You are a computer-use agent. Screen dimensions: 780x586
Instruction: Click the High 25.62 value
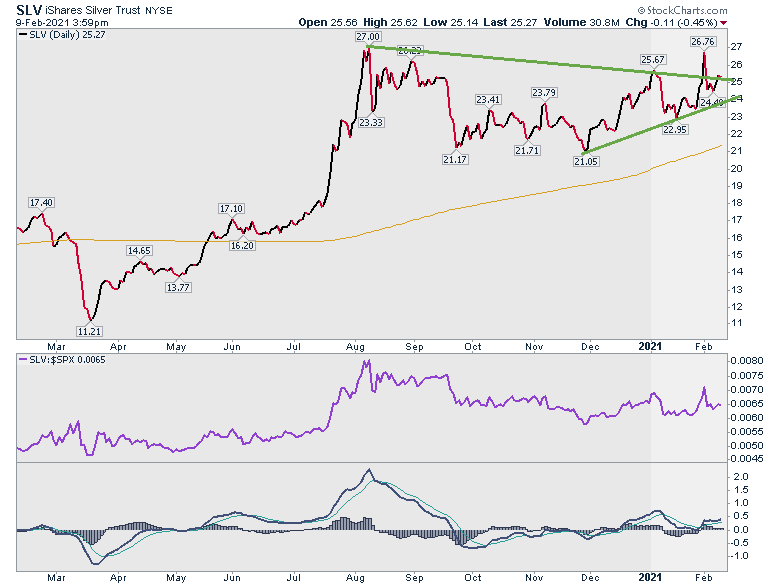(390, 22)
